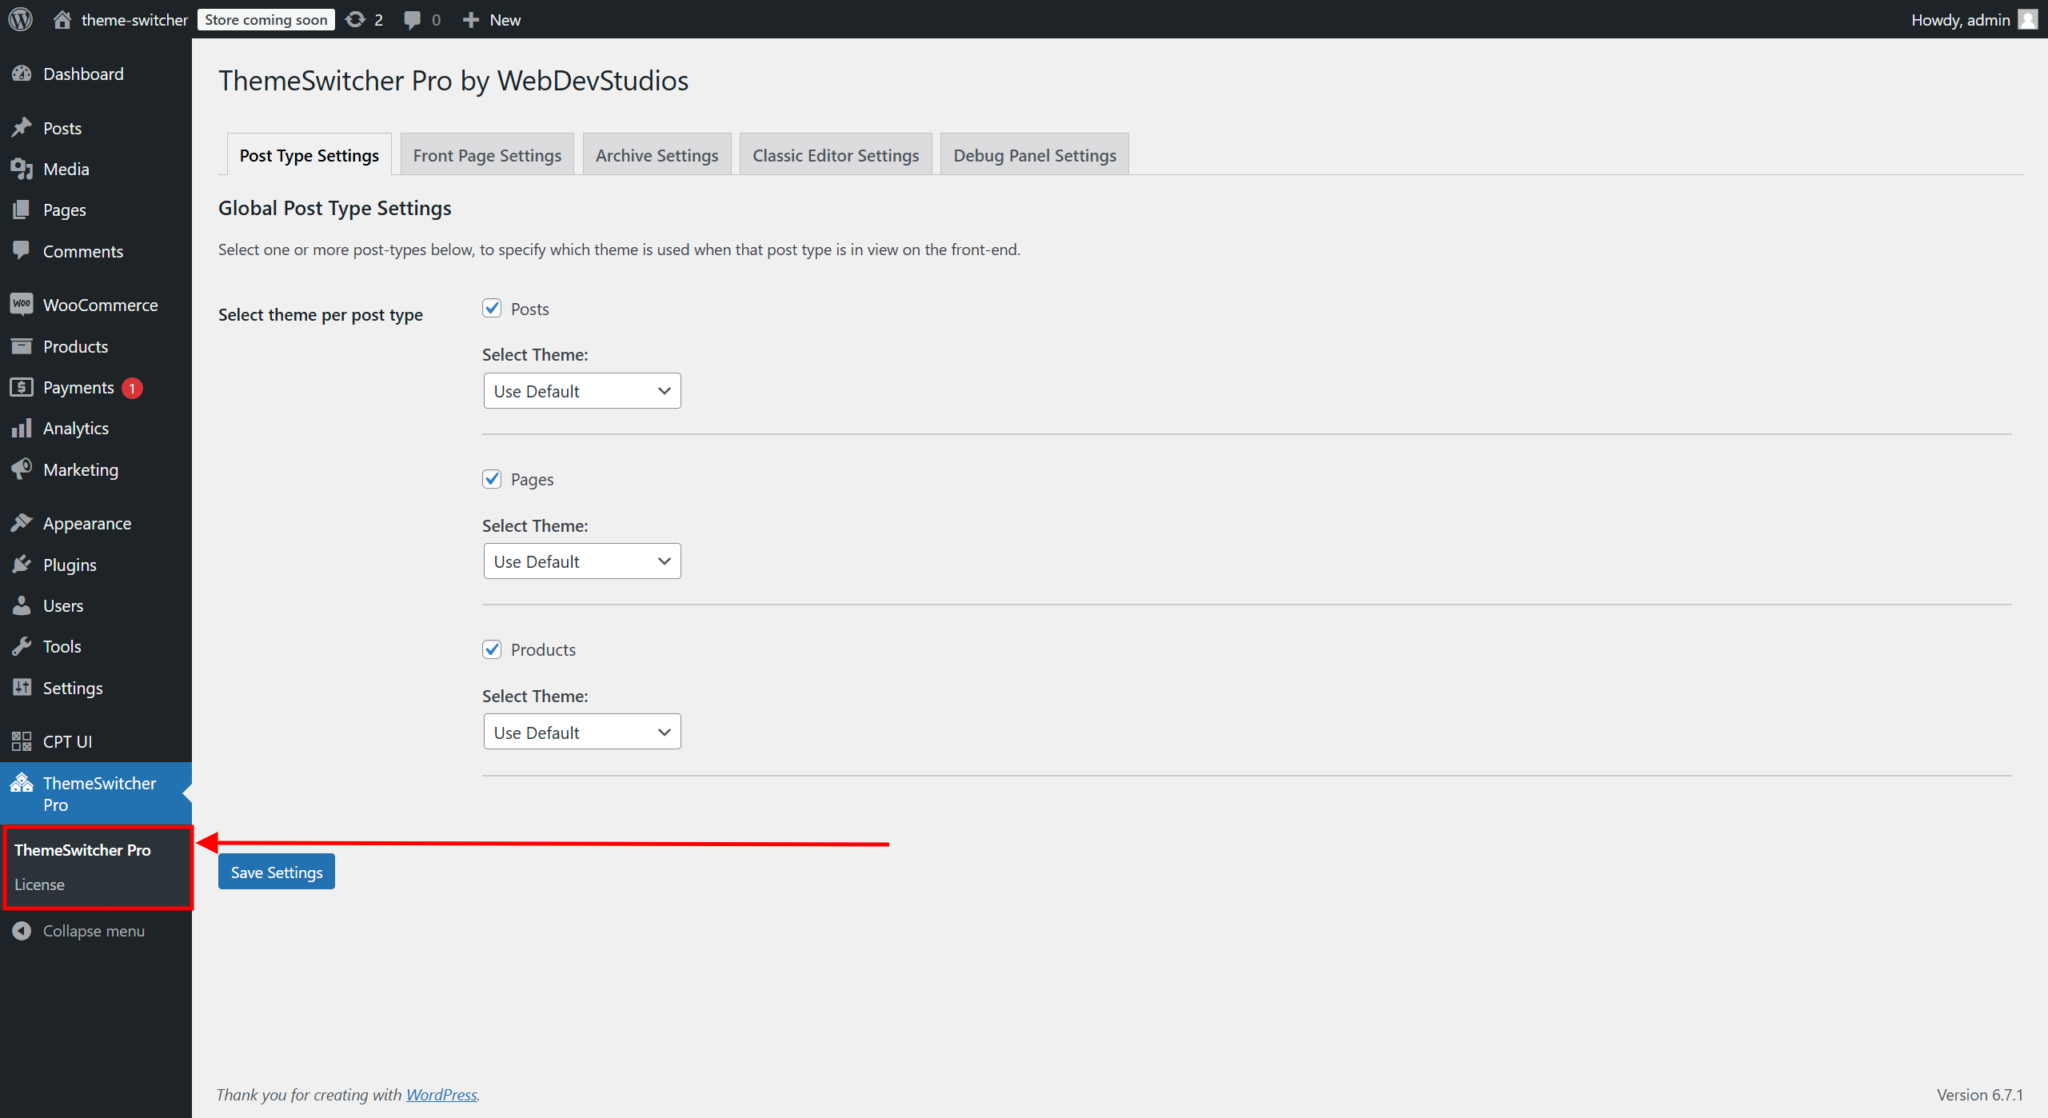The width and height of the screenshot is (2048, 1118).
Task: Open Media library via its sidebar icon
Action: point(22,168)
